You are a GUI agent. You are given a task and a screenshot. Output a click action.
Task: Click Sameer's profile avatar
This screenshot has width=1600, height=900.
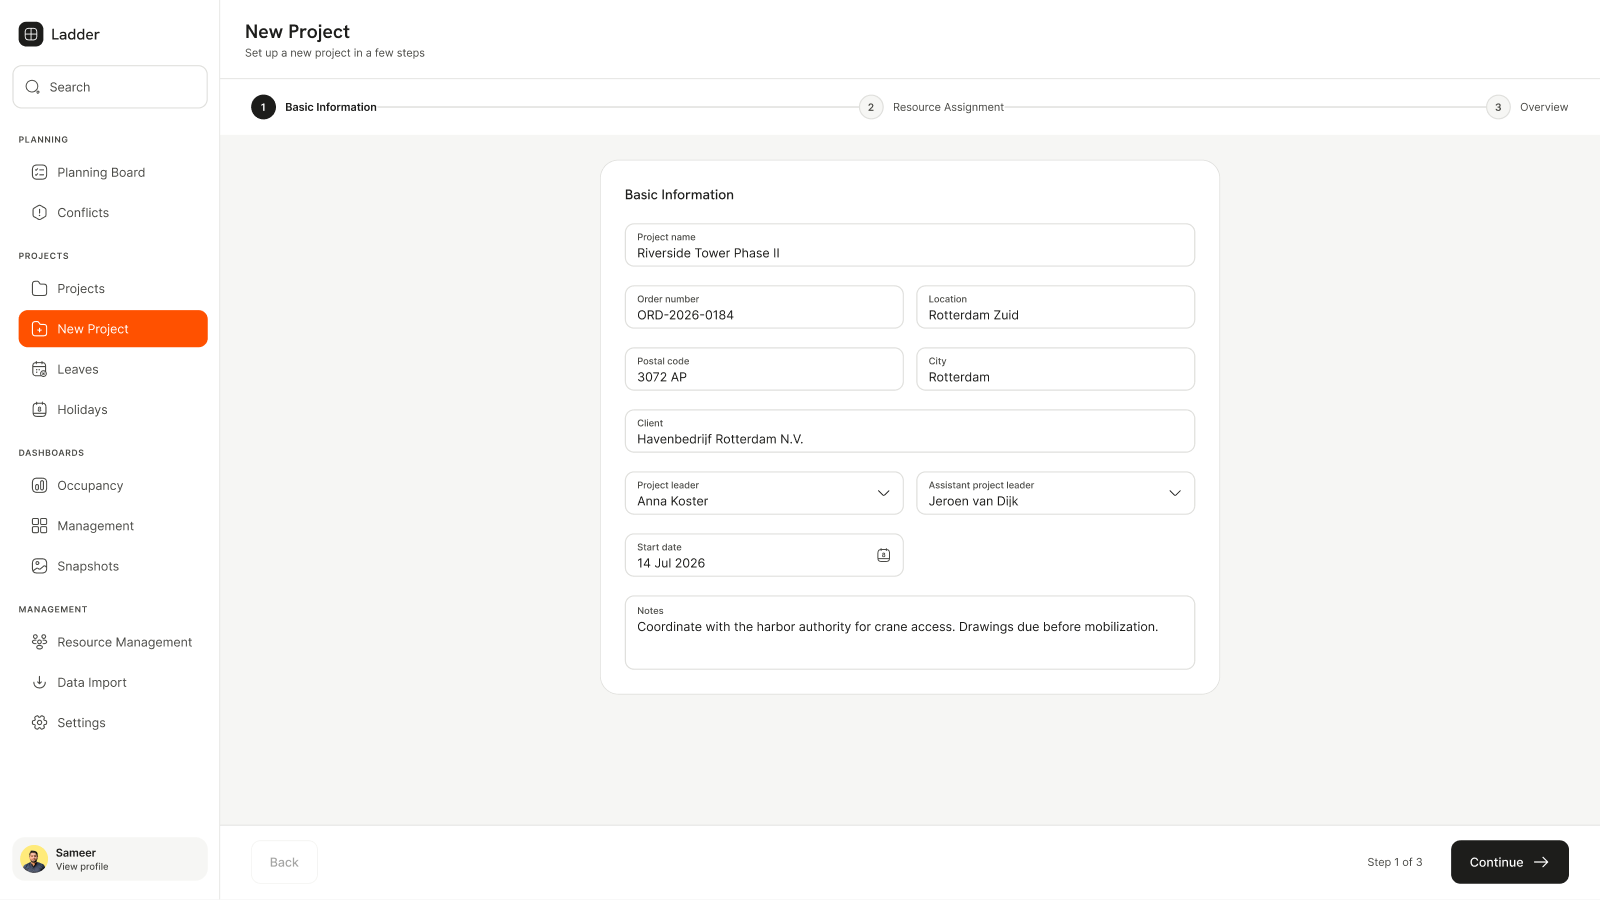click(34, 859)
